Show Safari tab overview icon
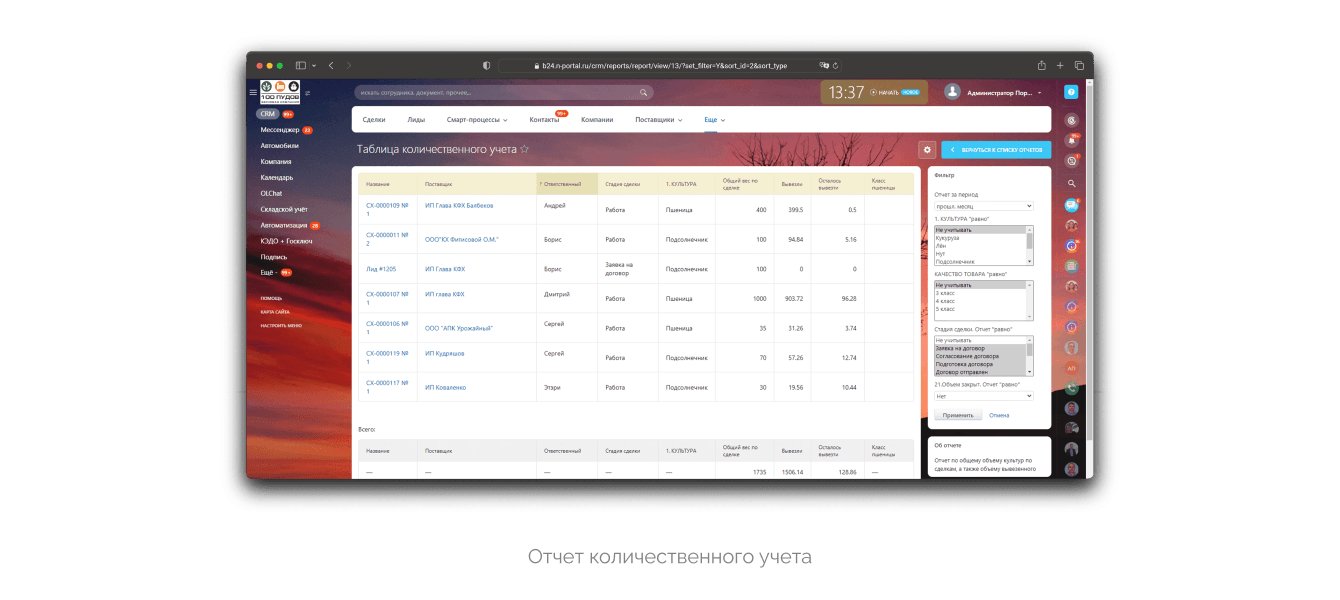Screen dimensions: 1340x600 [x=1078, y=65]
